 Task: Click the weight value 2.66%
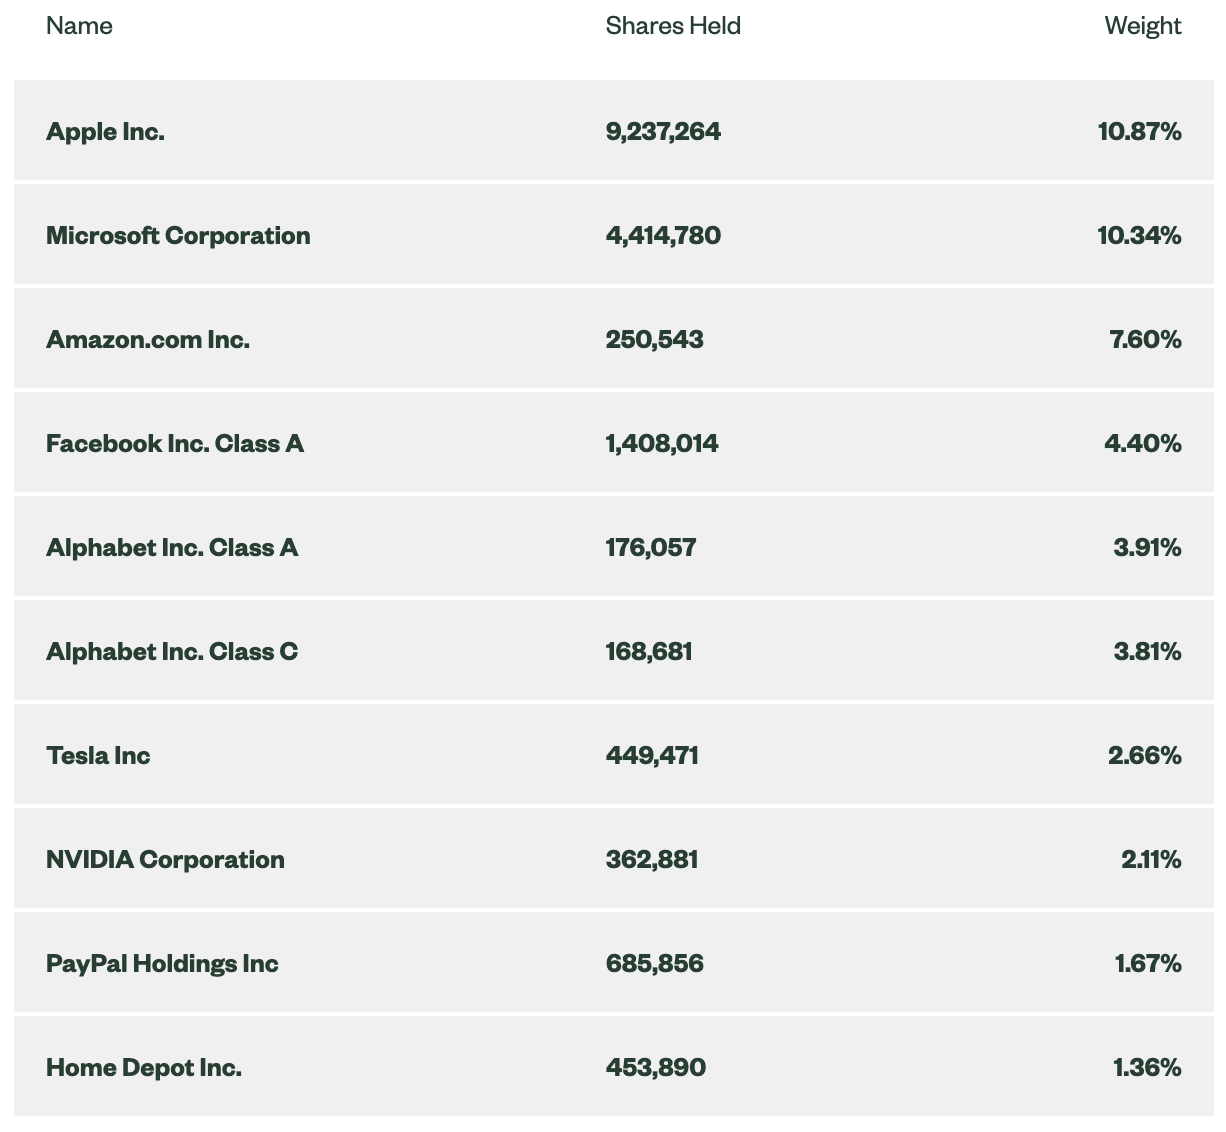tap(1145, 755)
